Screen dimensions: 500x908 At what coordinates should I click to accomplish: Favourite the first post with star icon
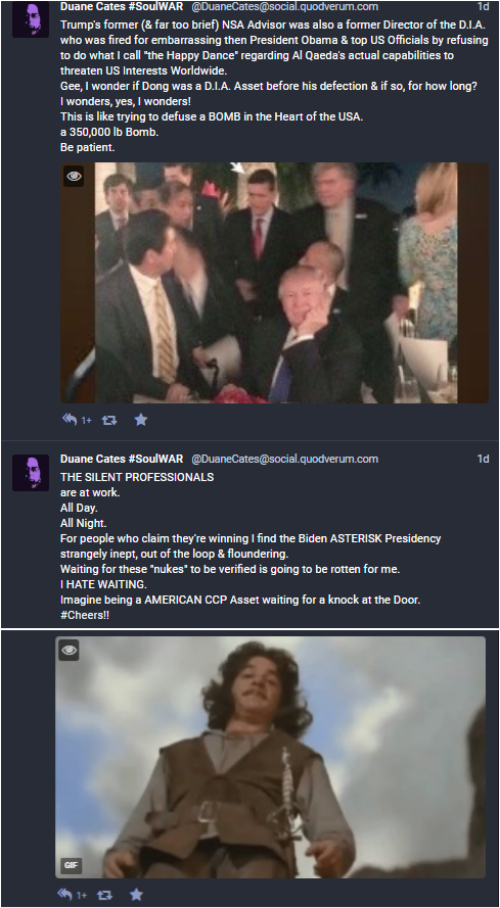click(141, 420)
